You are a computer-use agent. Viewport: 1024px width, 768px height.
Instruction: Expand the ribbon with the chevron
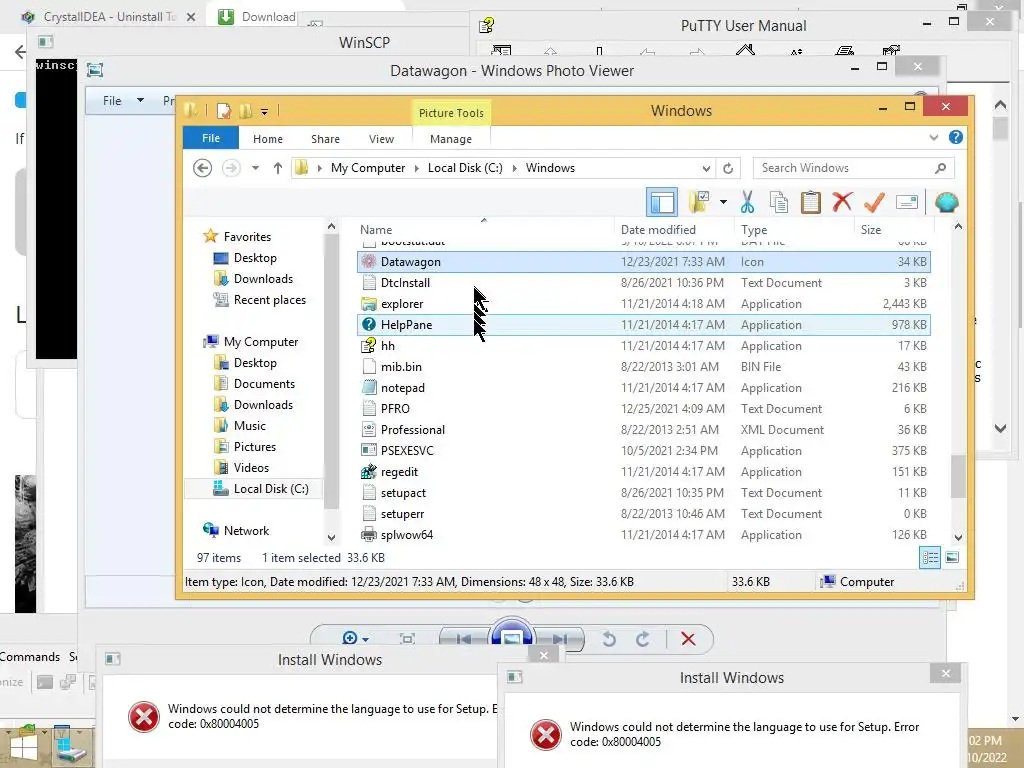point(933,138)
